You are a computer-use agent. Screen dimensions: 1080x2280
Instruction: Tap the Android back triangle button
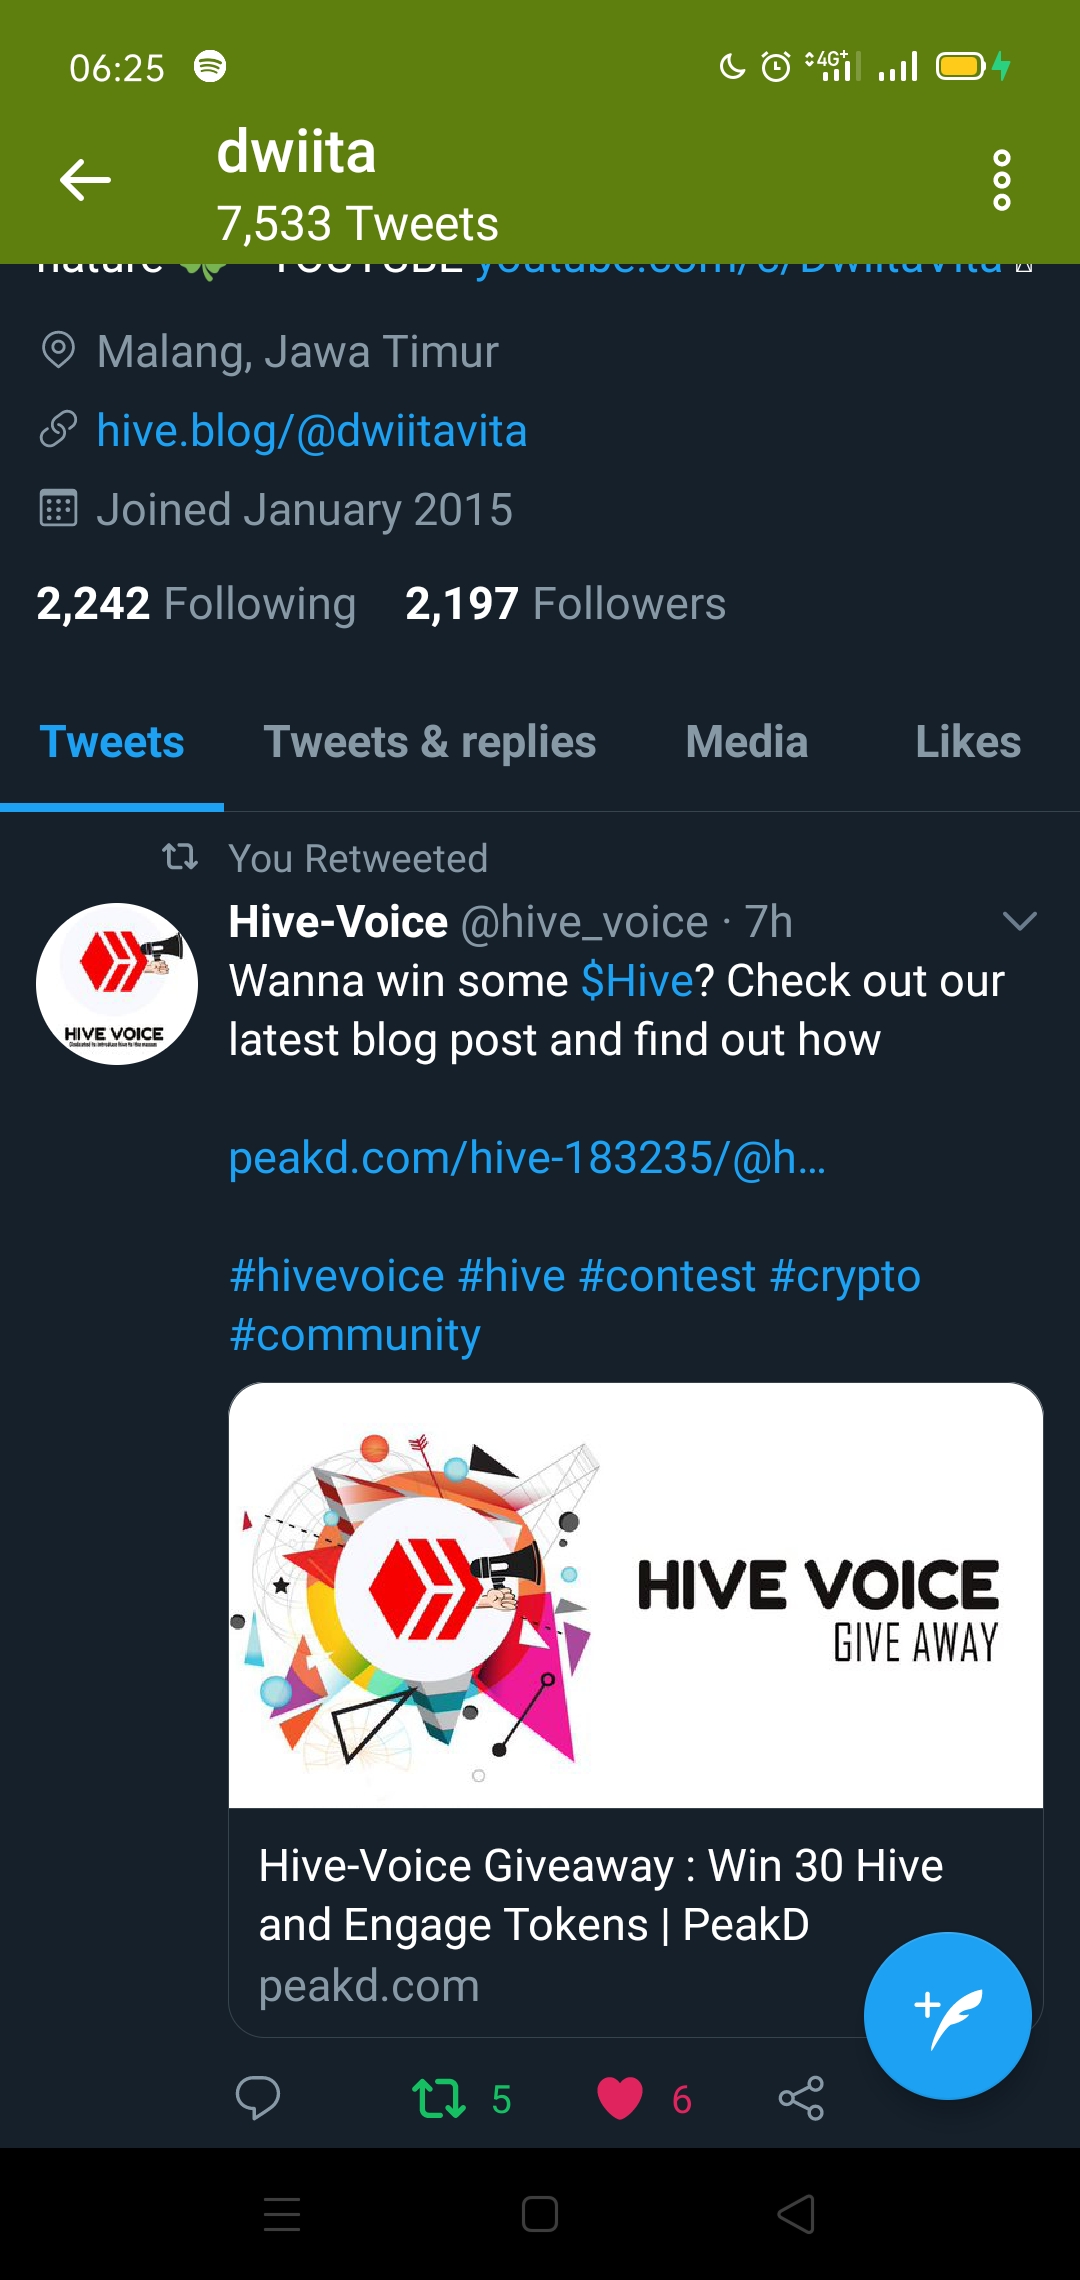coord(796,2214)
